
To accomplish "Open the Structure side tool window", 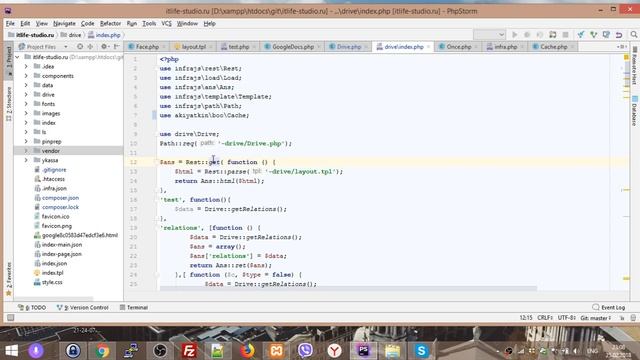I will 9,104.
